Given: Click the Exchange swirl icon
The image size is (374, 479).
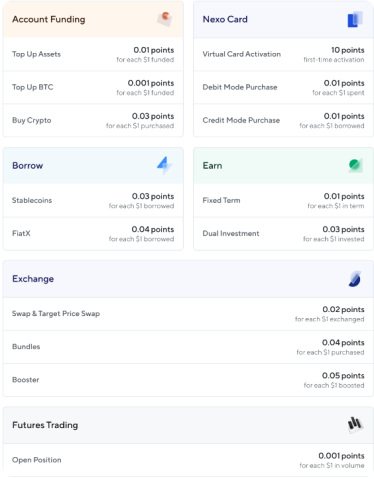Looking at the screenshot, I should [x=355, y=279].
